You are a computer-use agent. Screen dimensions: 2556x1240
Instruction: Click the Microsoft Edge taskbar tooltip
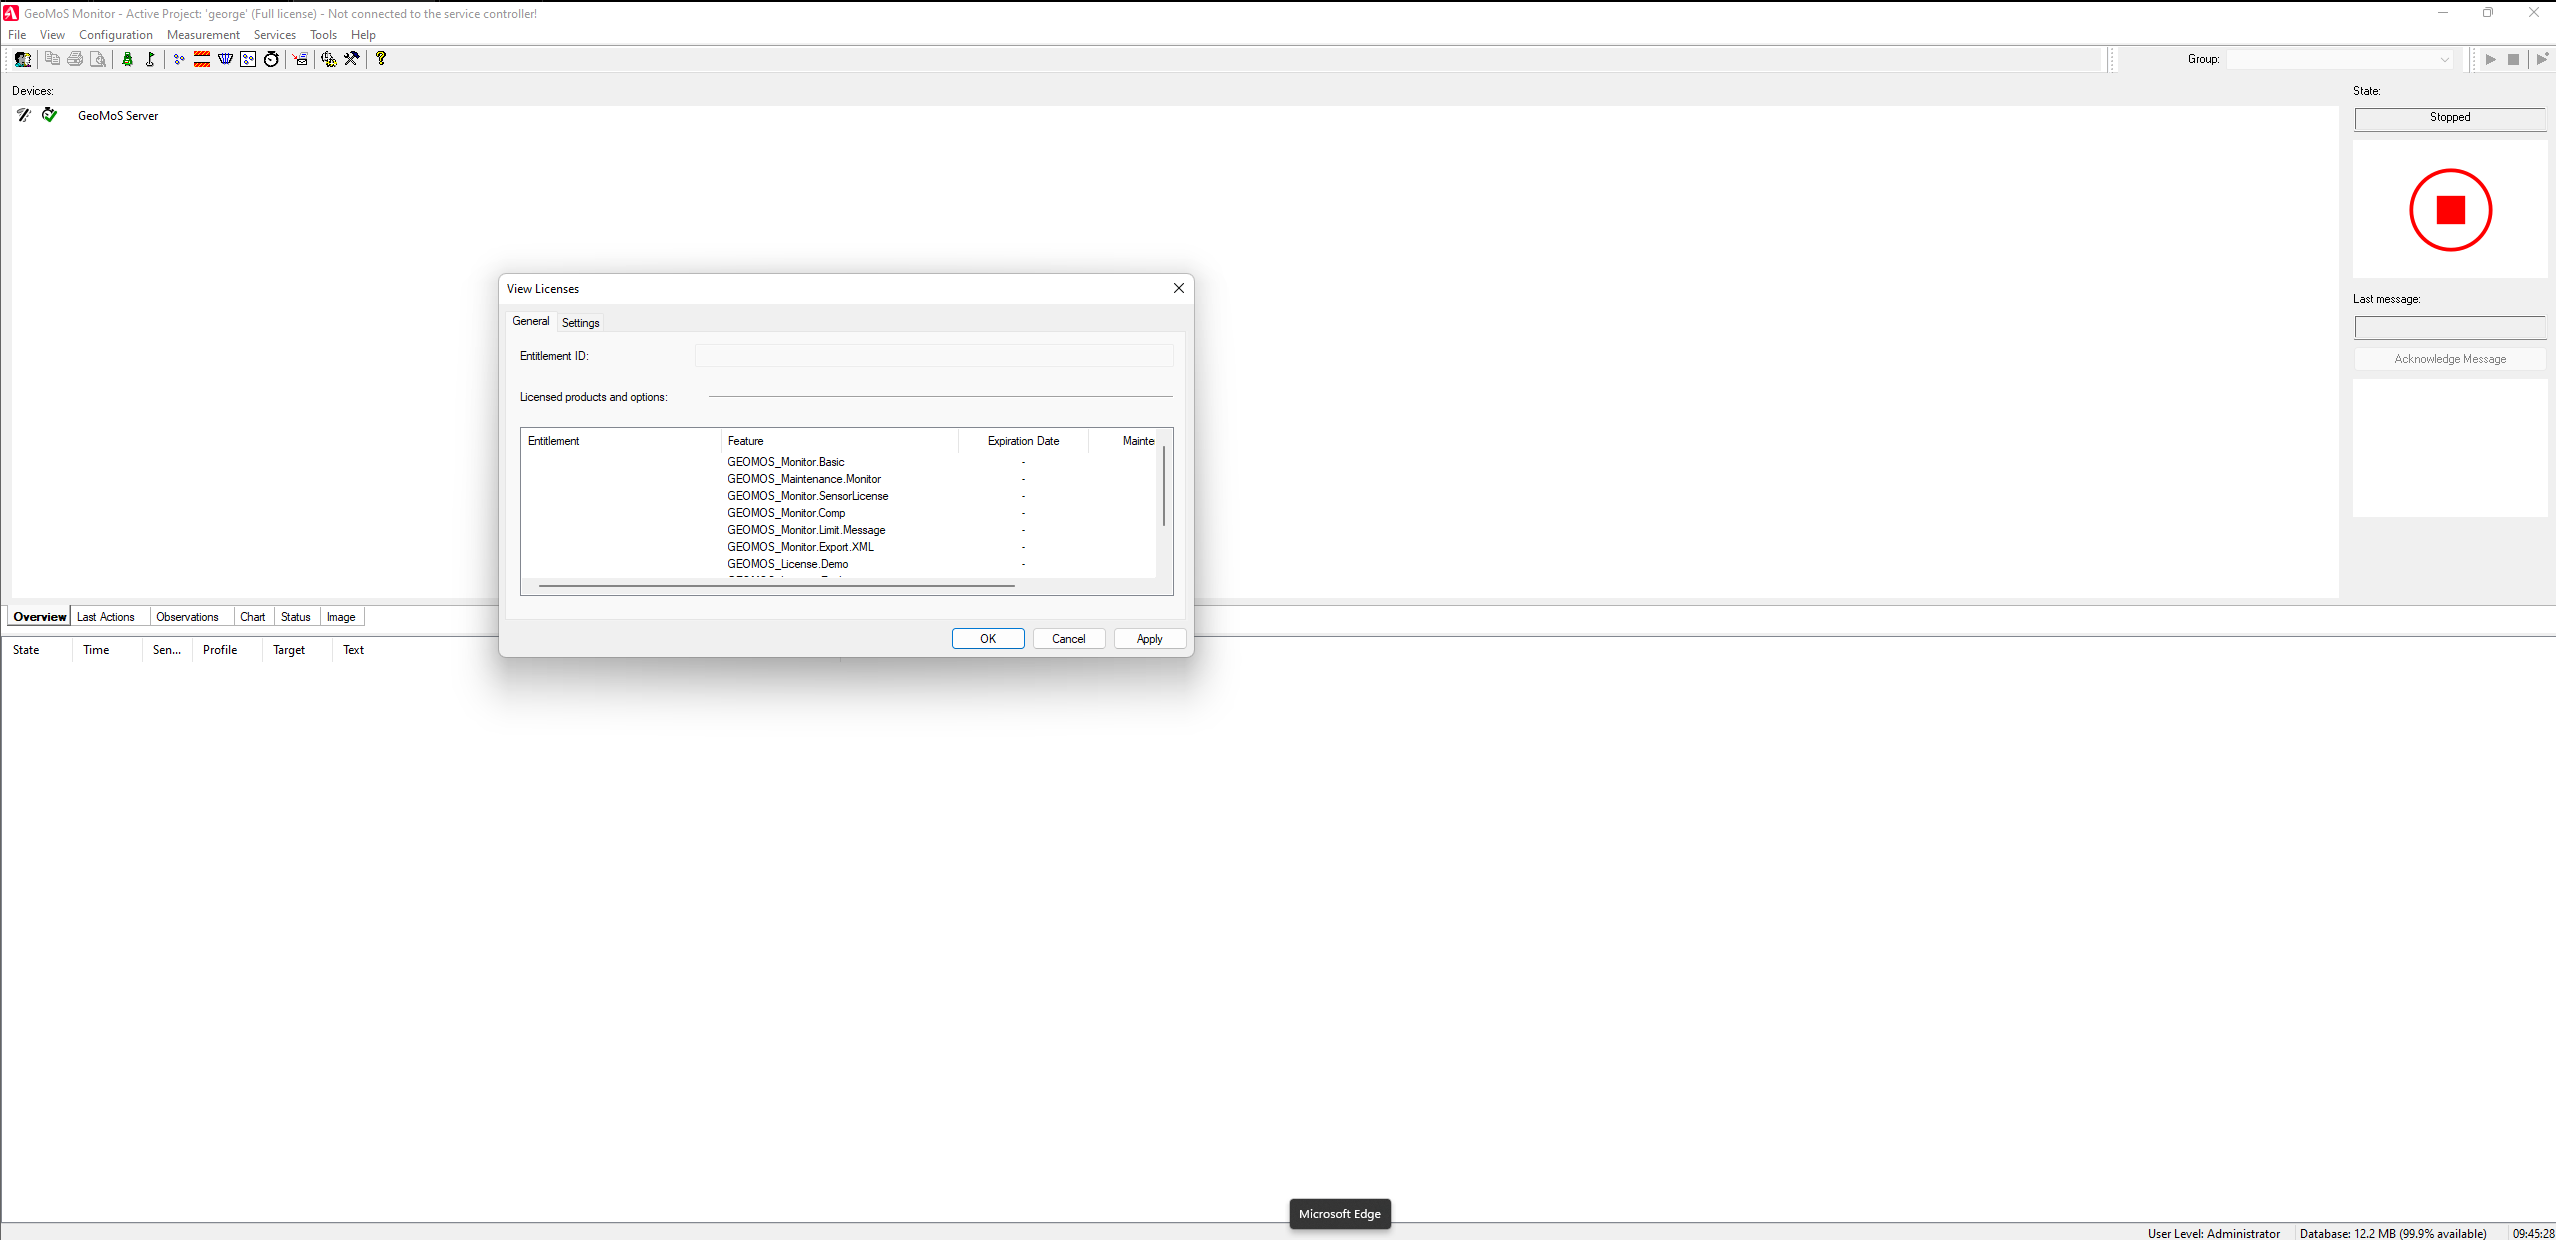[x=1340, y=1214]
